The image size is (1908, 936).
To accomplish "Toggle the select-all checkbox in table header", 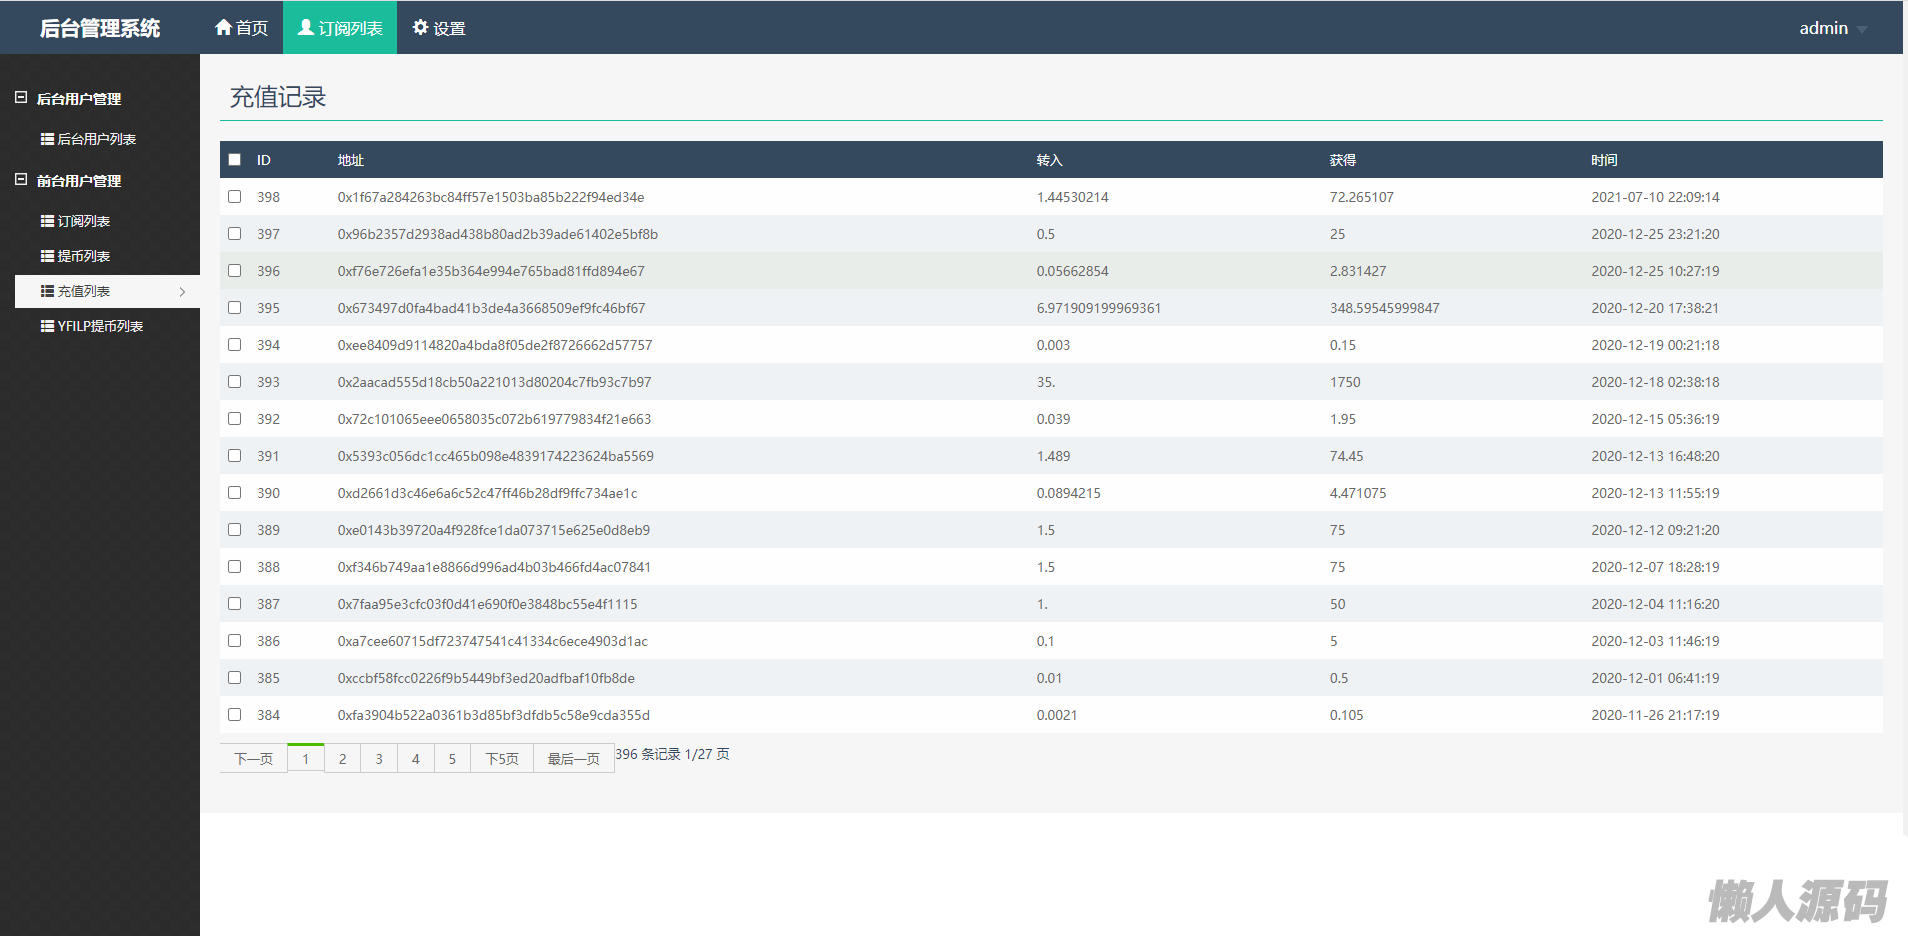I will pos(235,160).
